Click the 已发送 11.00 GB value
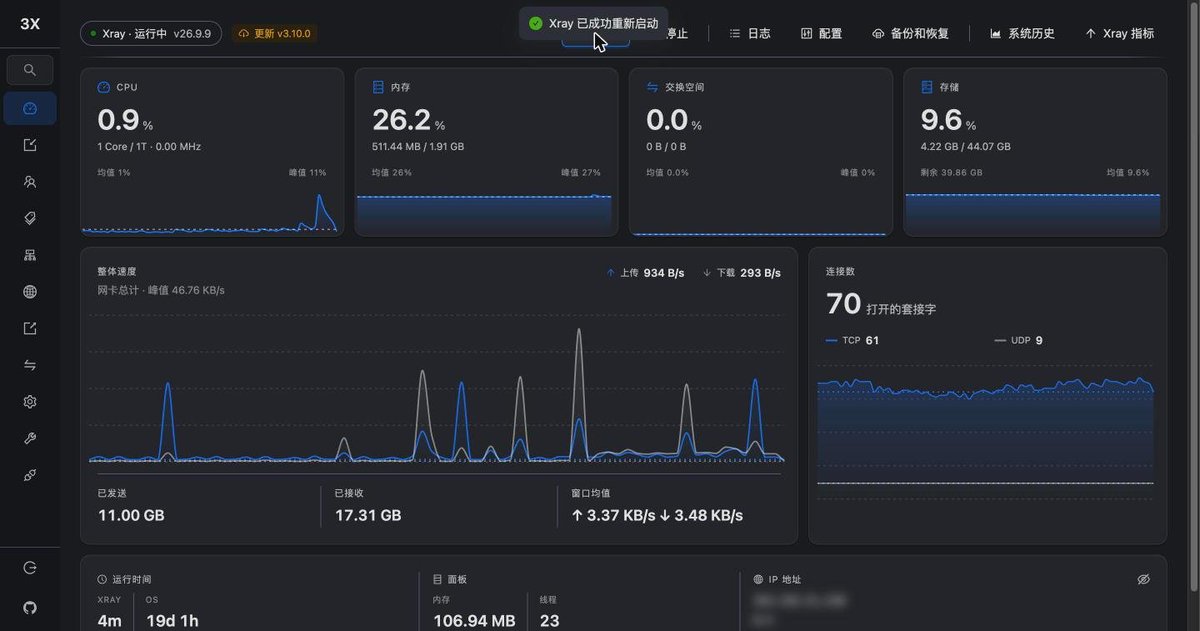 pos(131,515)
